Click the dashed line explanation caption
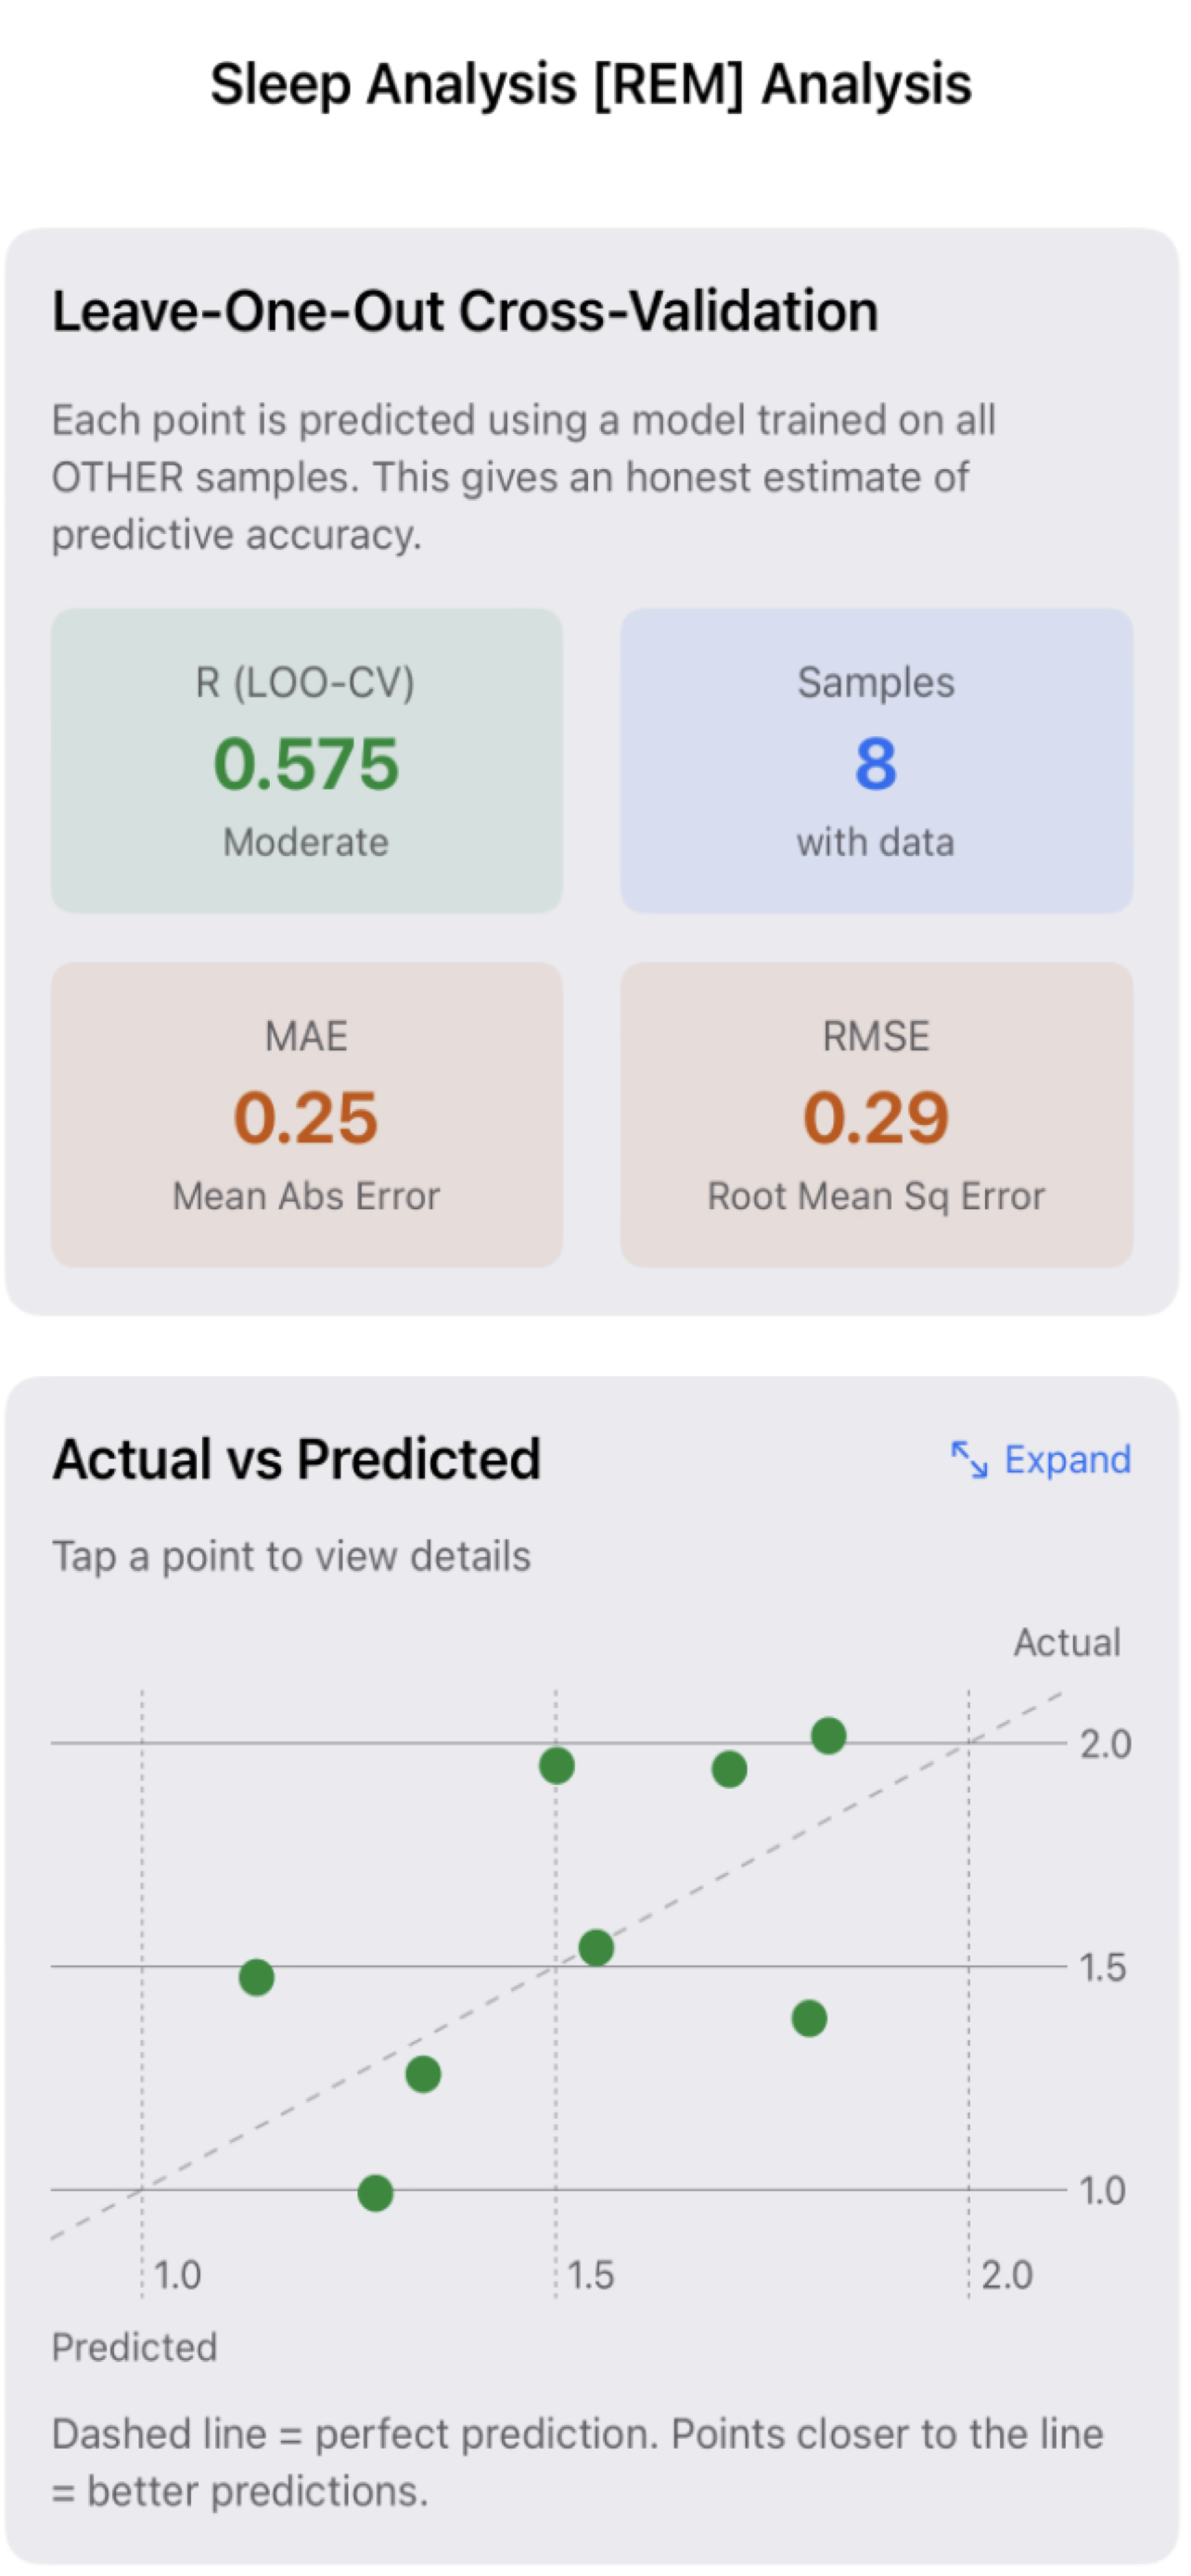The image size is (1191, 2576). point(577,2462)
